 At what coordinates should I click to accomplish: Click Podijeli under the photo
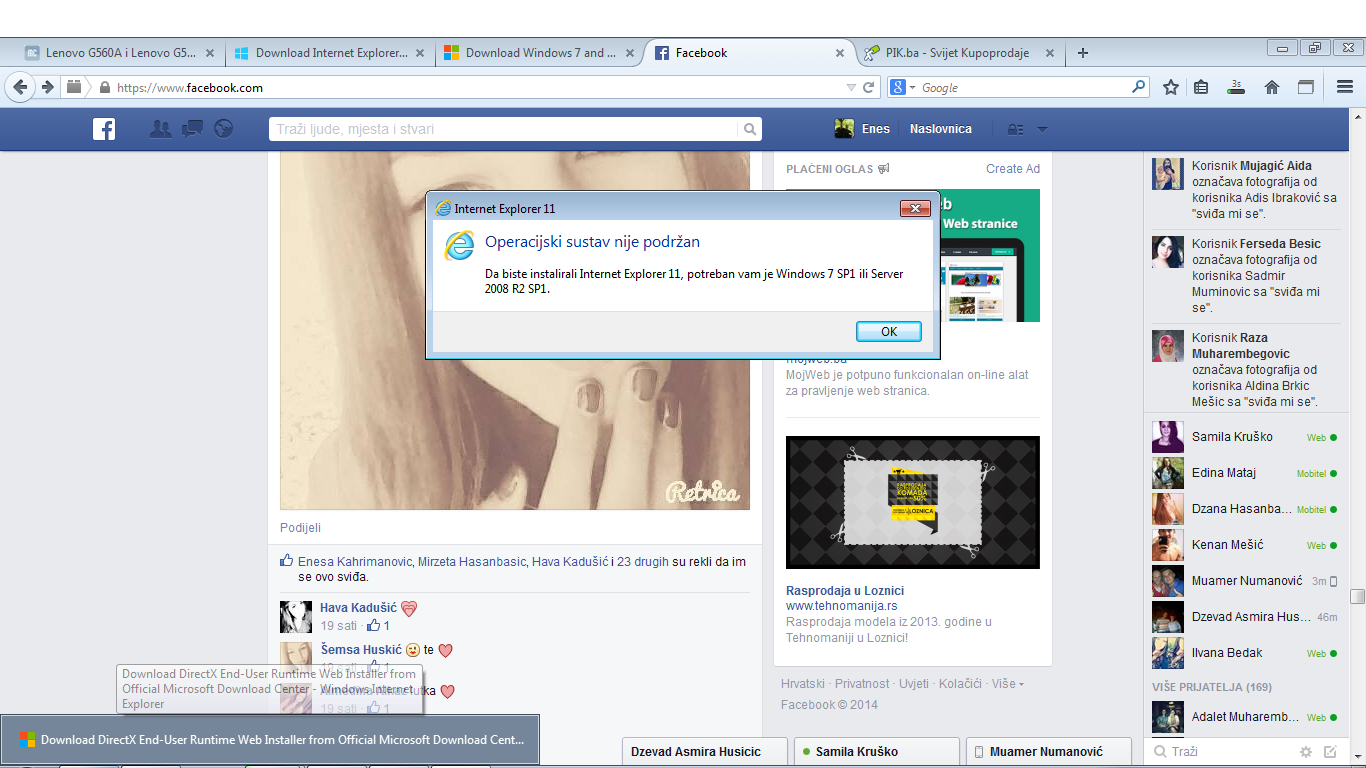coord(301,528)
